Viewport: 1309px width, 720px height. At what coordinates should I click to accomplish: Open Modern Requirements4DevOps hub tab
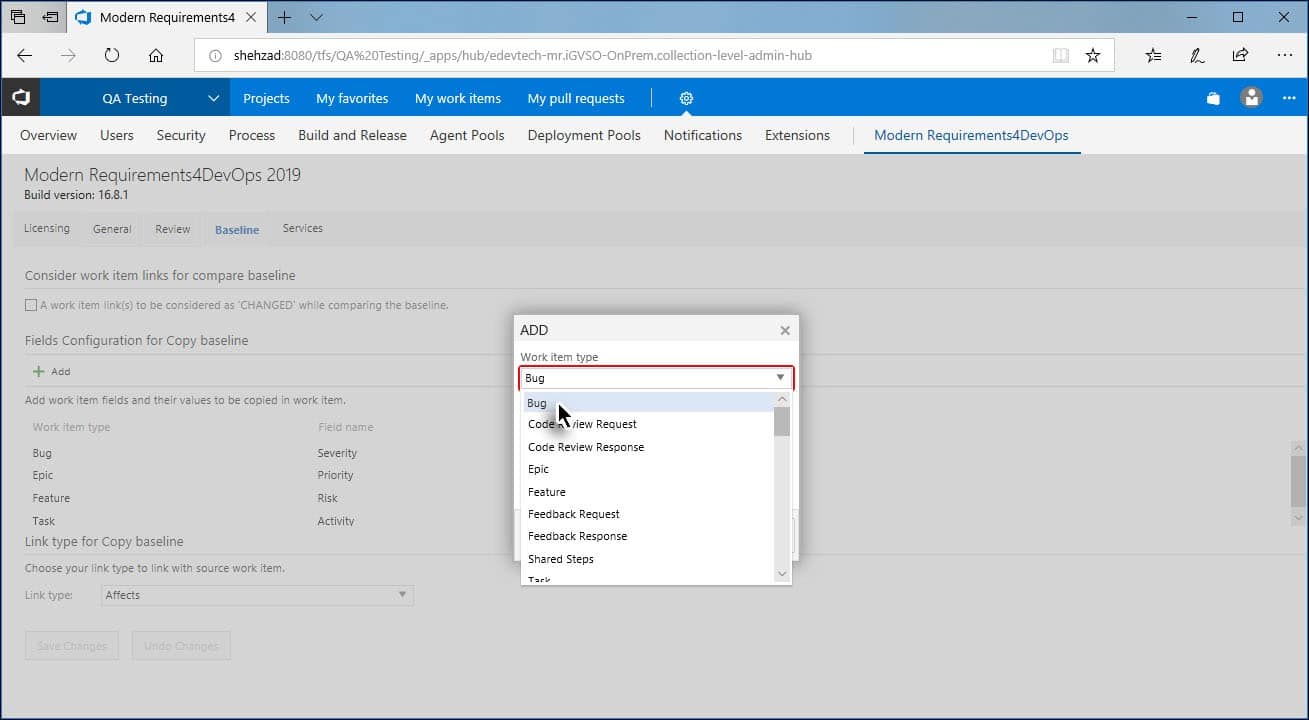[971, 135]
